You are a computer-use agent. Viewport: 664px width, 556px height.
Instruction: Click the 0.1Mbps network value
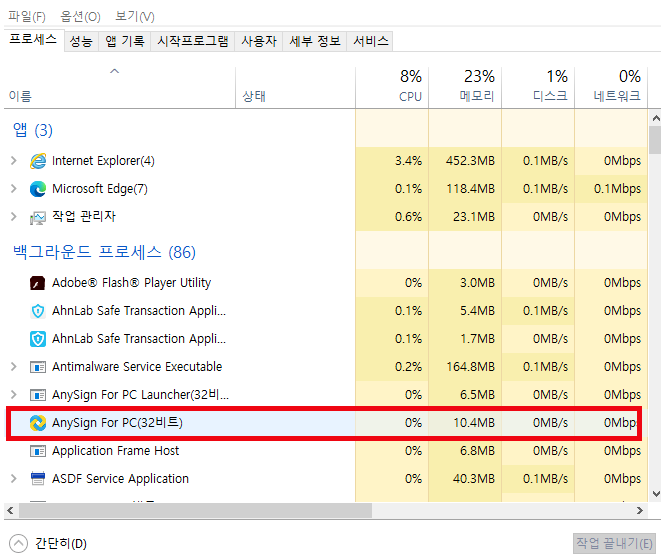[617, 189]
